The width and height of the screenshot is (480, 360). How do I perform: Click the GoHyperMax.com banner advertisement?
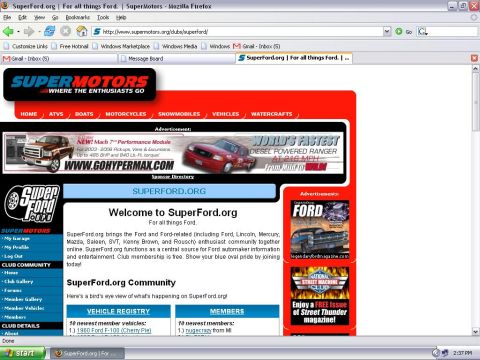173,153
